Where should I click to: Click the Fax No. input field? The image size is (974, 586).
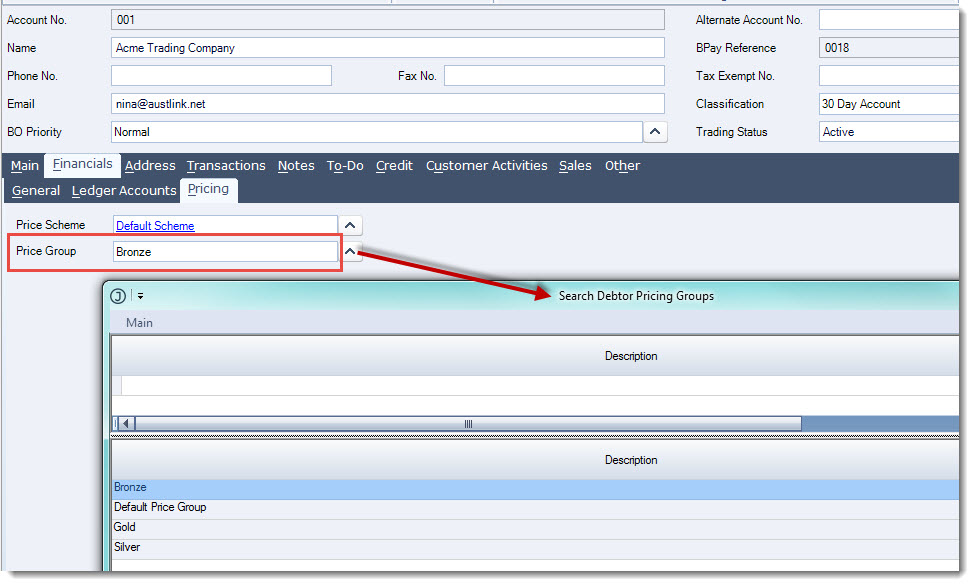click(554, 76)
